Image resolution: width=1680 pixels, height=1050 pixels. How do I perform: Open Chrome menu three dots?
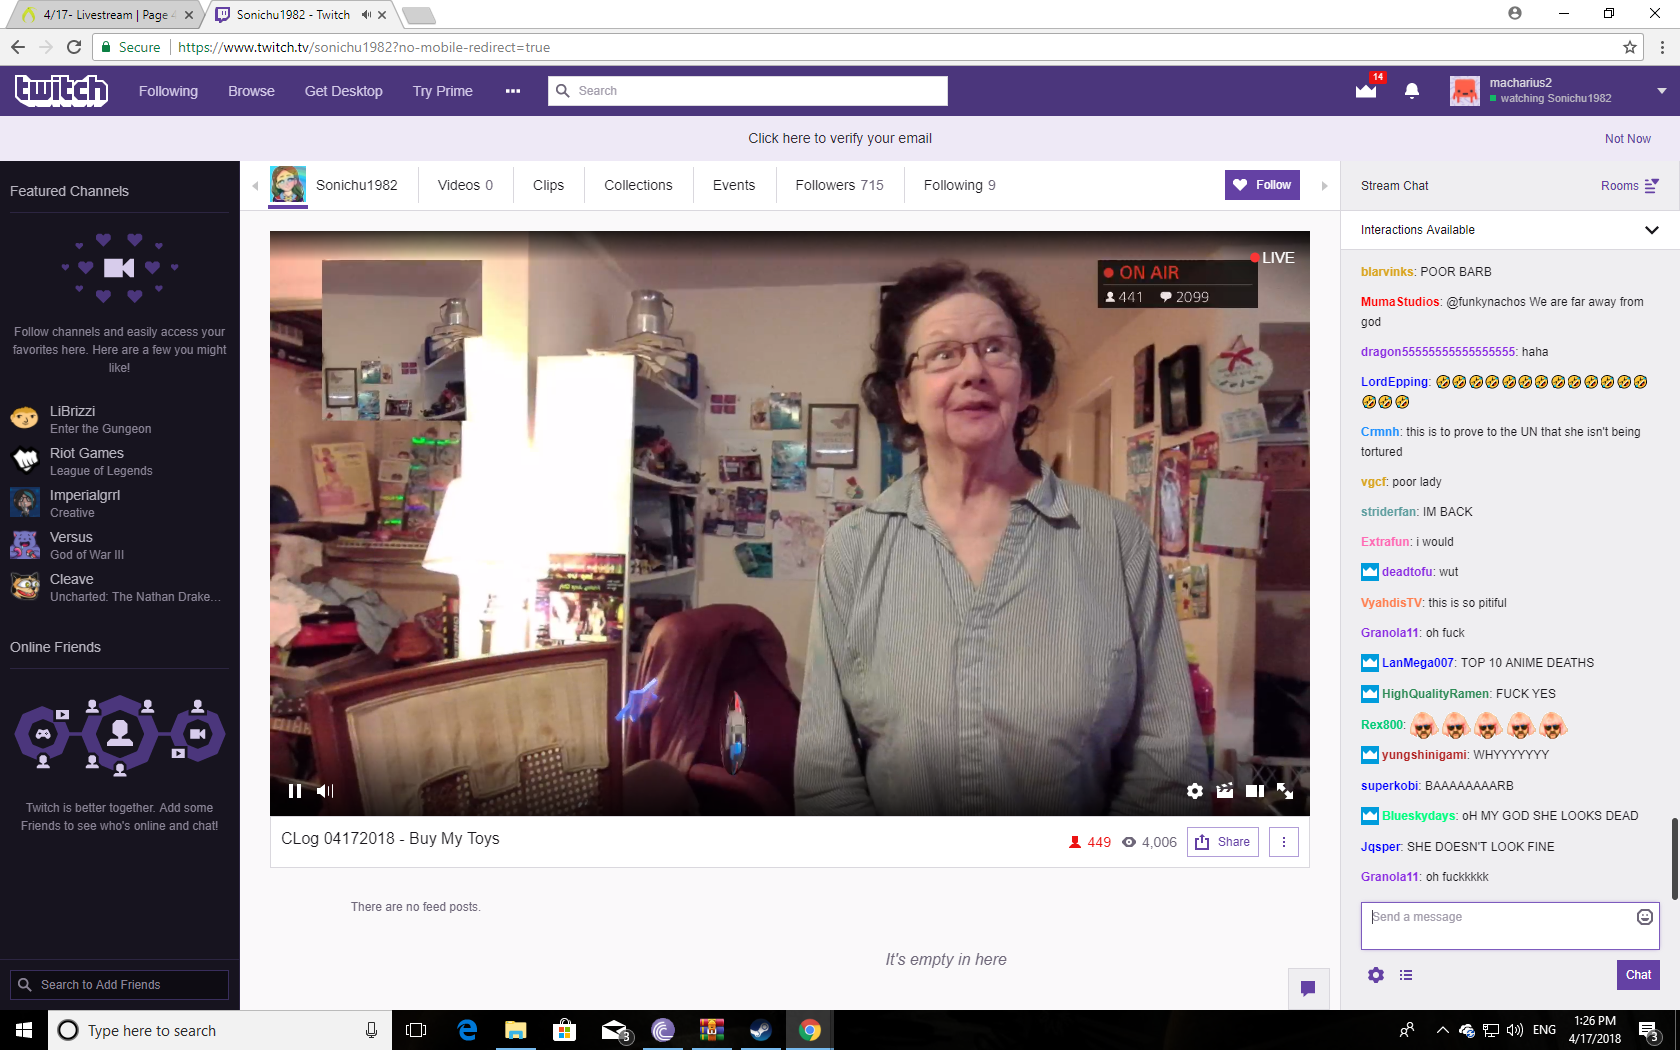click(1662, 47)
